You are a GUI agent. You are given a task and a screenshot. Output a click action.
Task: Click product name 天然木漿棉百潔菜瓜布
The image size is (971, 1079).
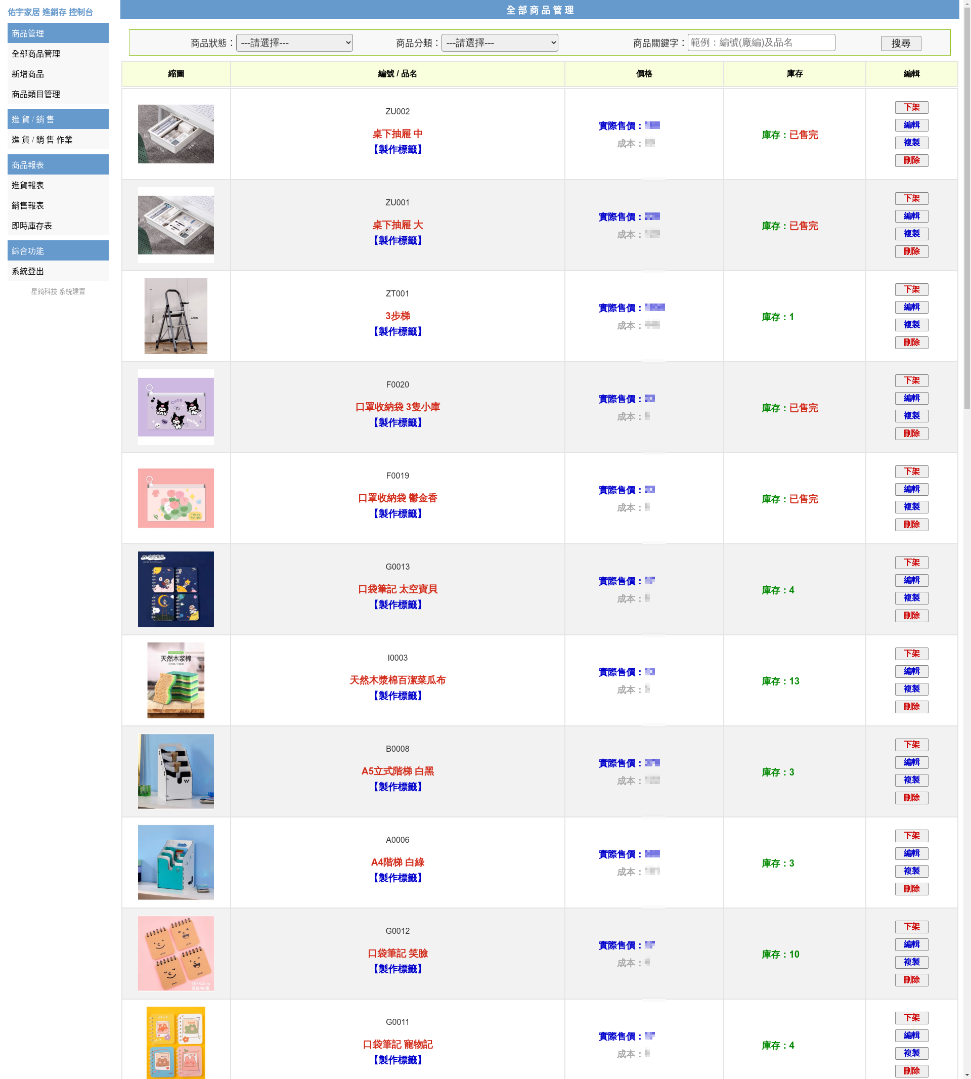[x=398, y=680]
